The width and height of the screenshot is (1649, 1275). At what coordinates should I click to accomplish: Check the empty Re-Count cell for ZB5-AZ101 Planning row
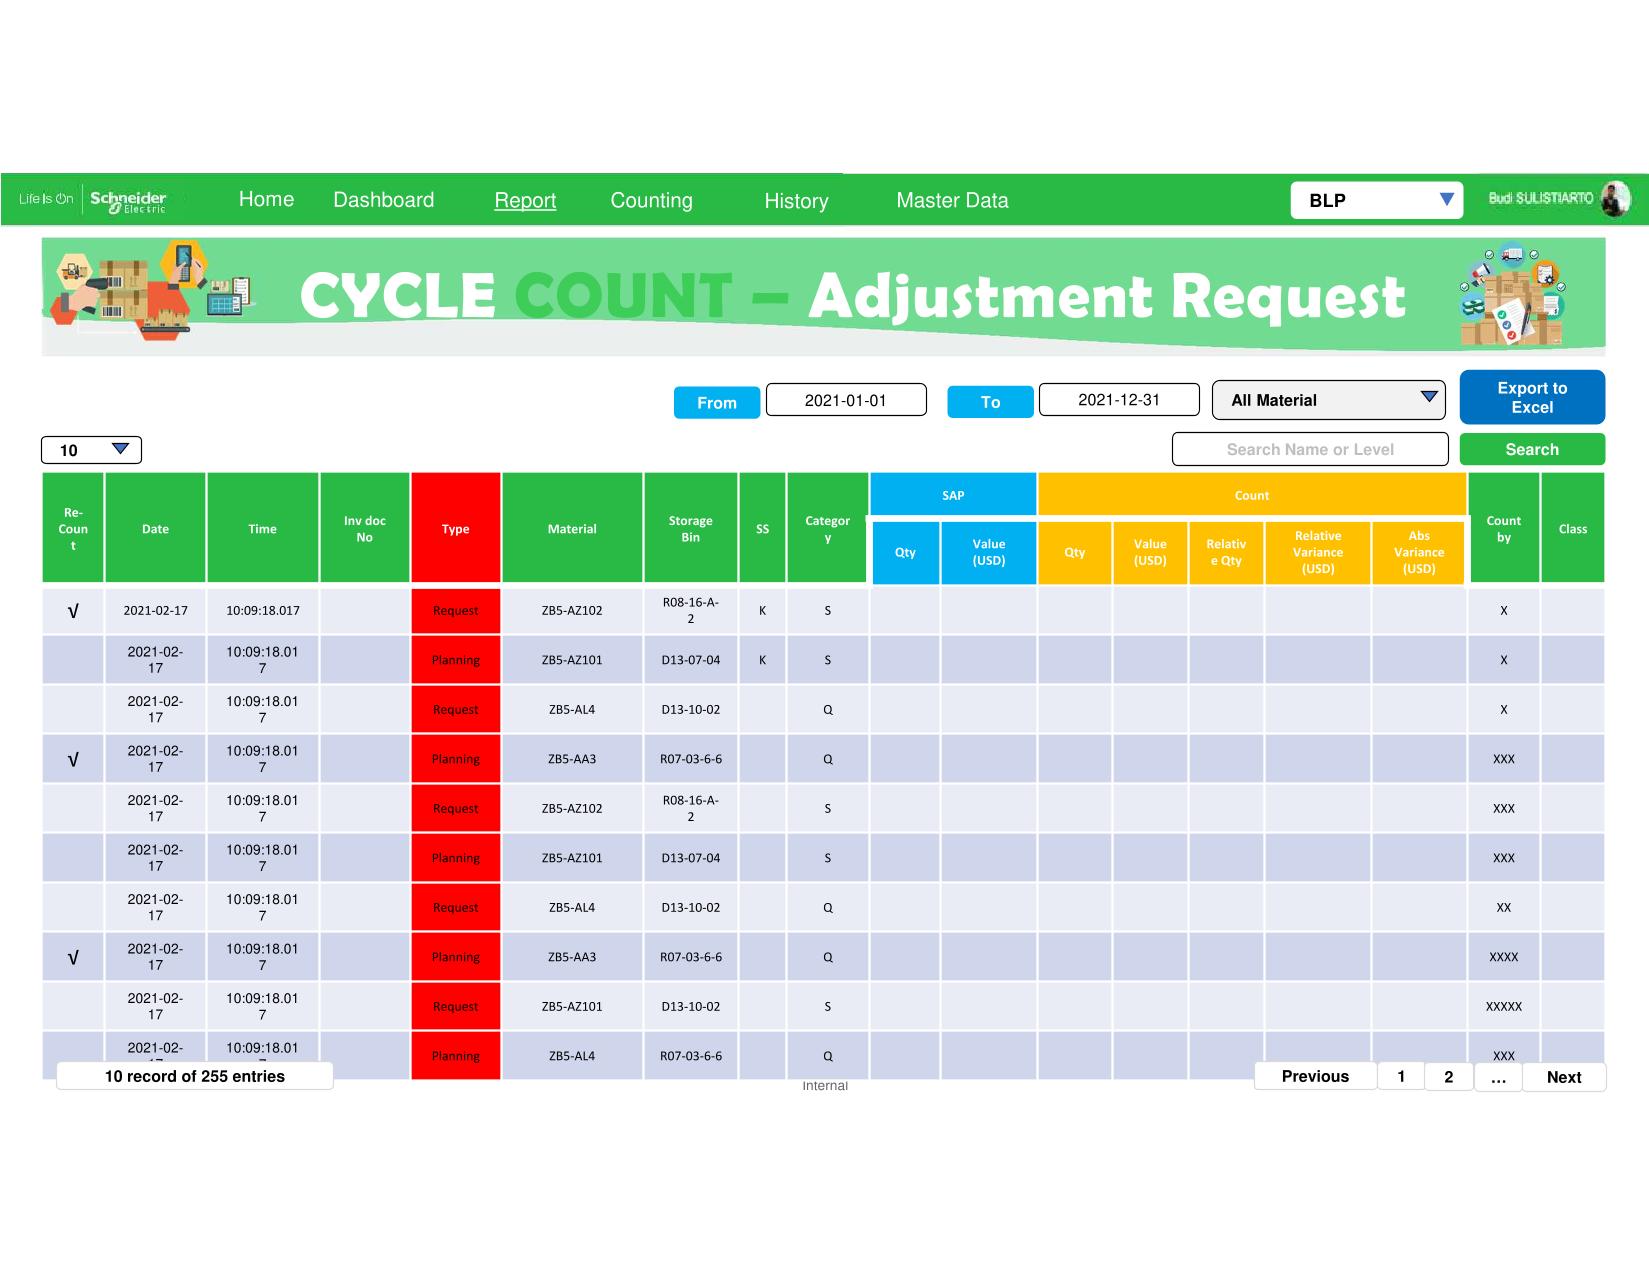[73, 660]
